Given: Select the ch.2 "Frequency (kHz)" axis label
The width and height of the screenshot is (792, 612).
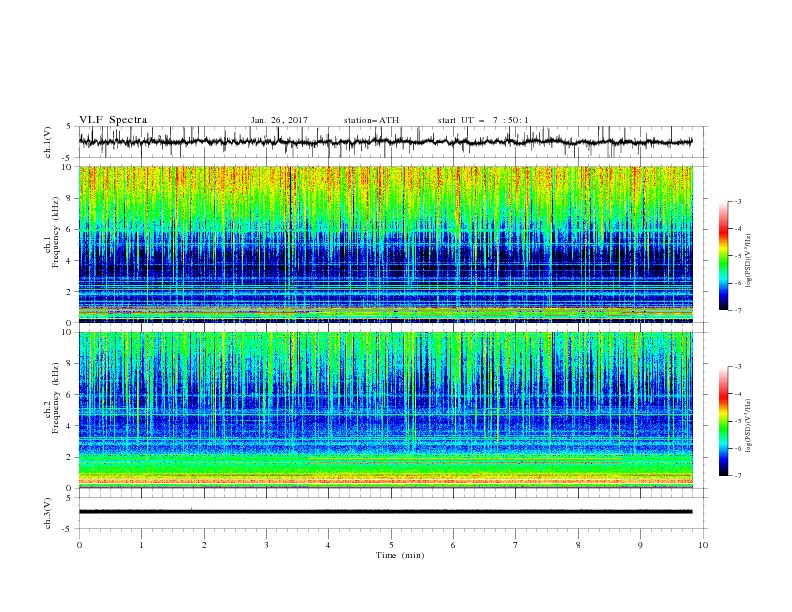Looking at the screenshot, I should 56,398.
